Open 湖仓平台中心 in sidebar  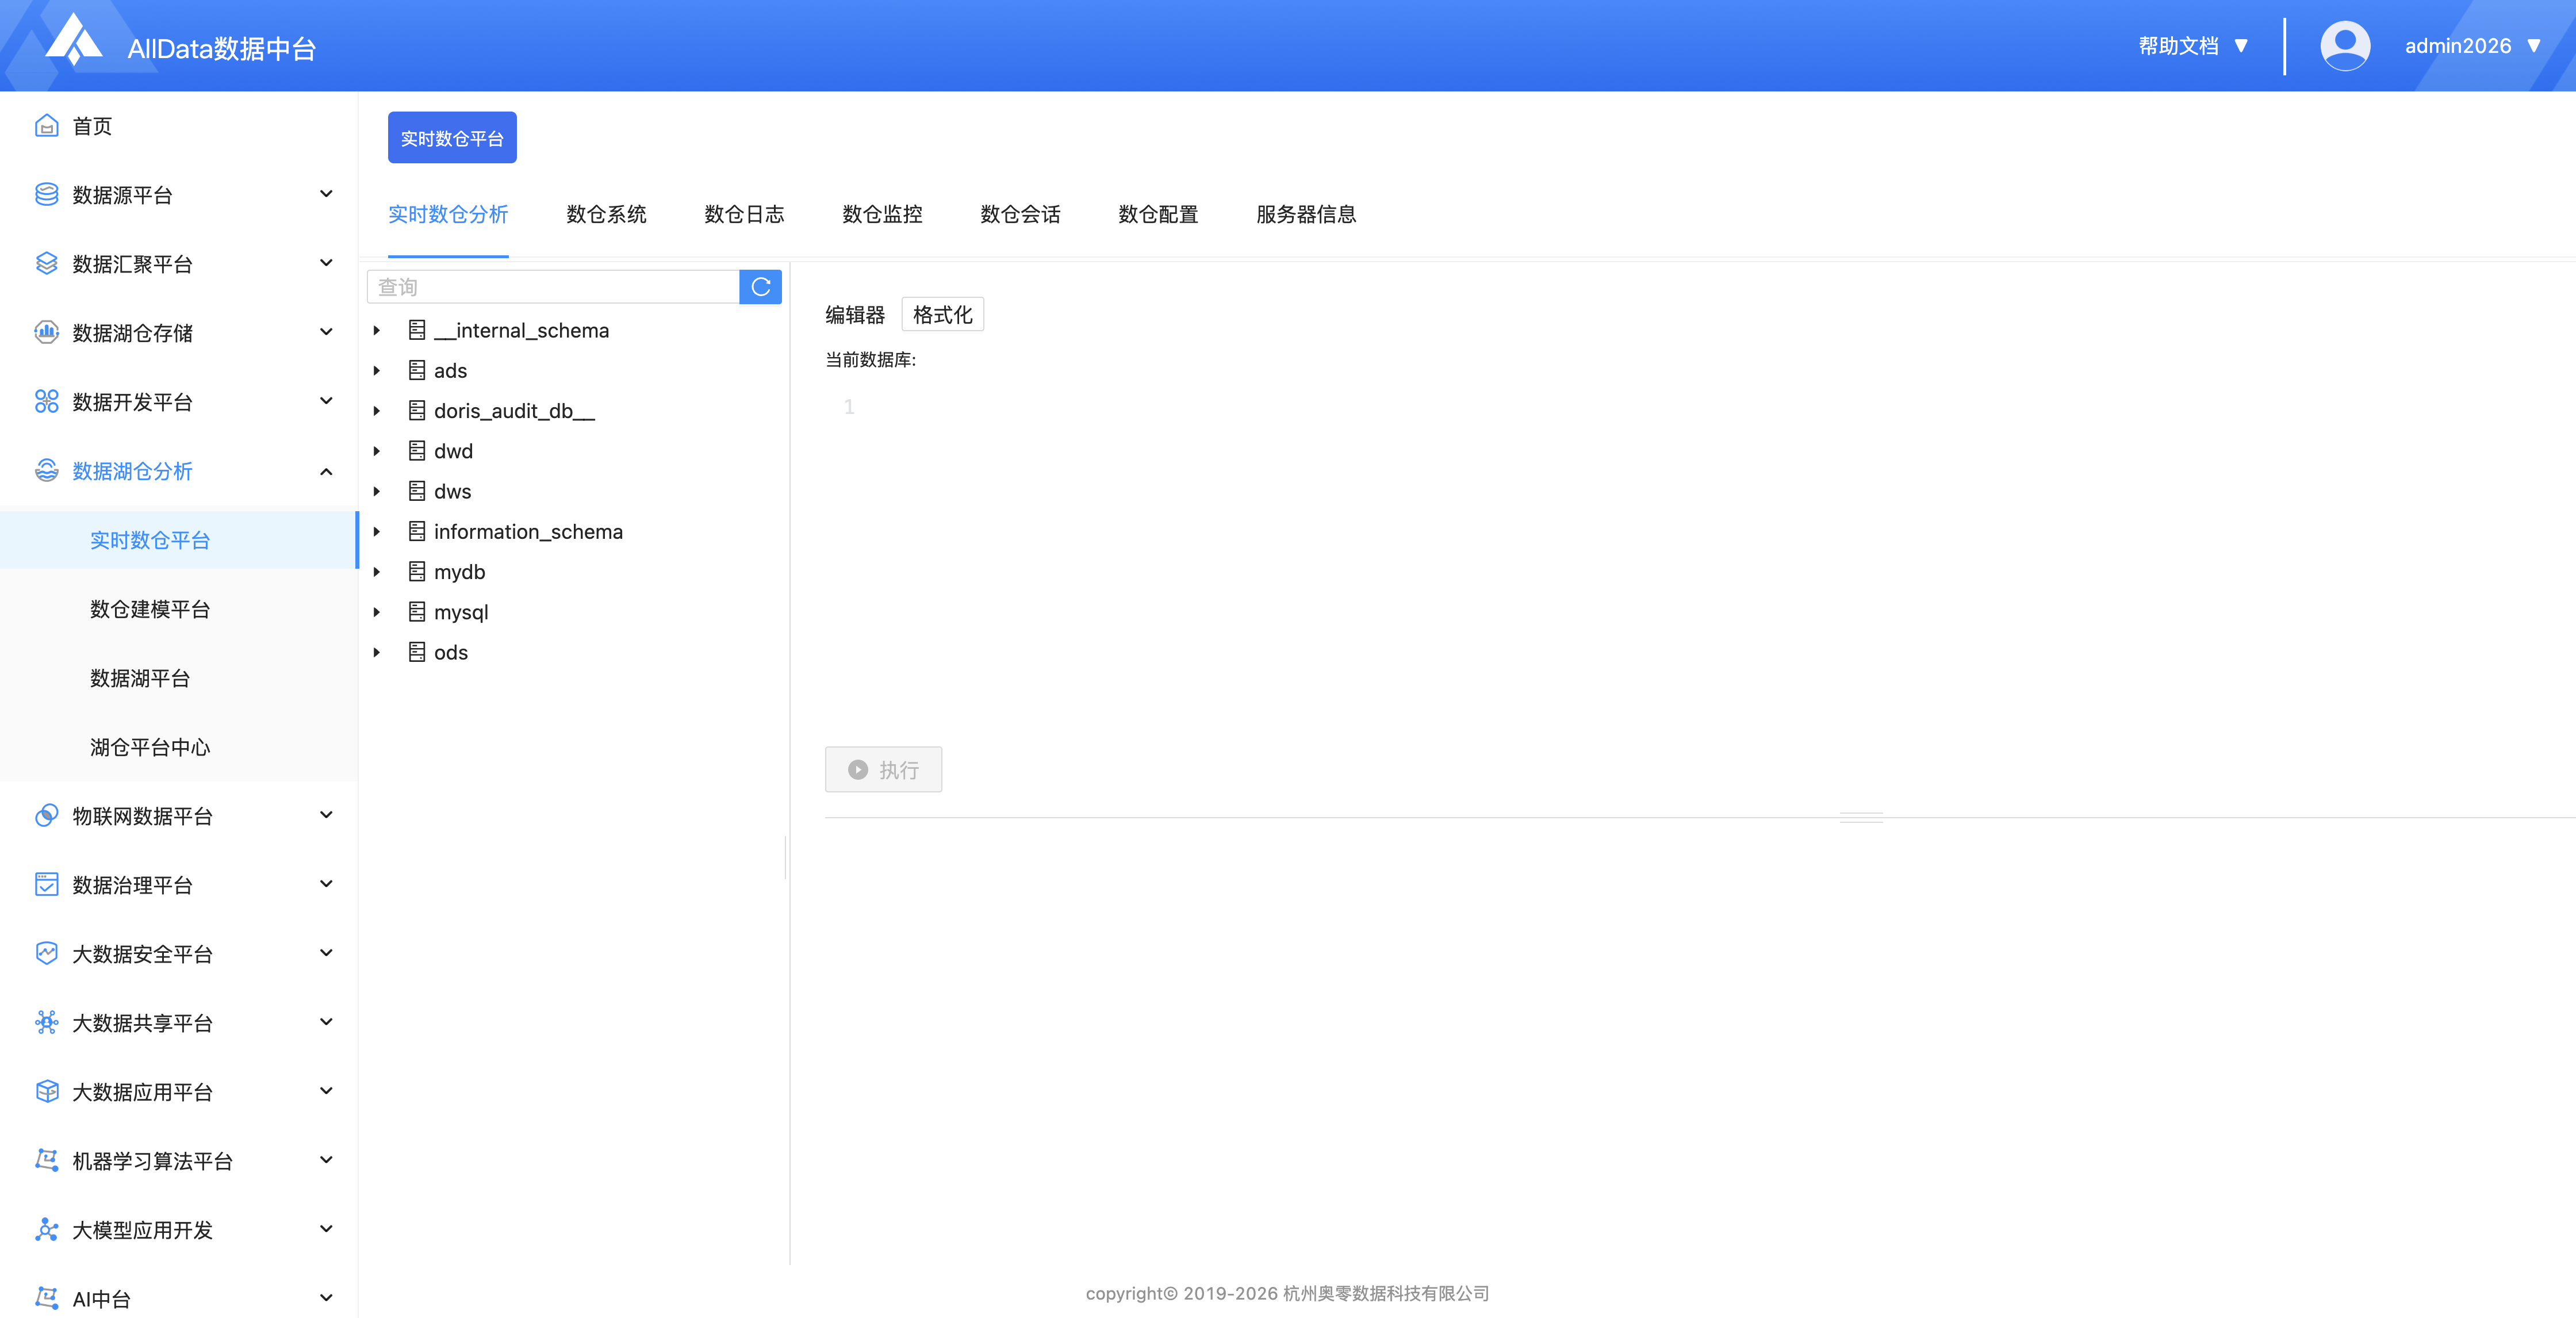pyautogui.click(x=150, y=746)
